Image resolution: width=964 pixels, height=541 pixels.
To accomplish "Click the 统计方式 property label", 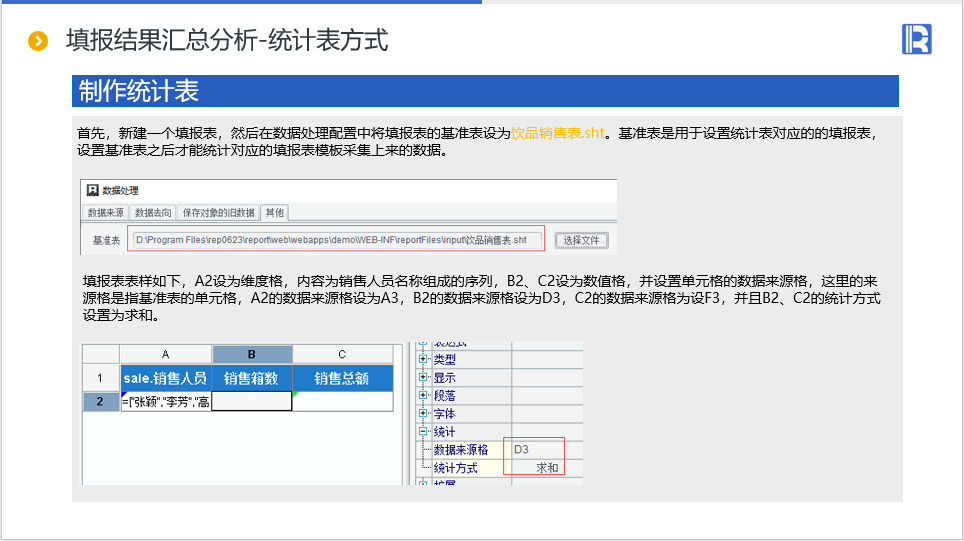I will point(456,468).
